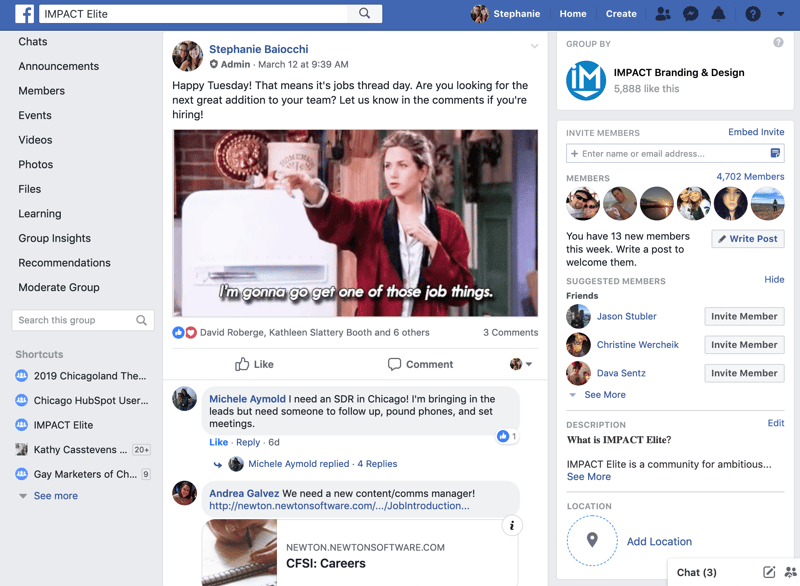Open Announcements in group sidebar
This screenshot has height=586, width=800.
click(x=59, y=66)
